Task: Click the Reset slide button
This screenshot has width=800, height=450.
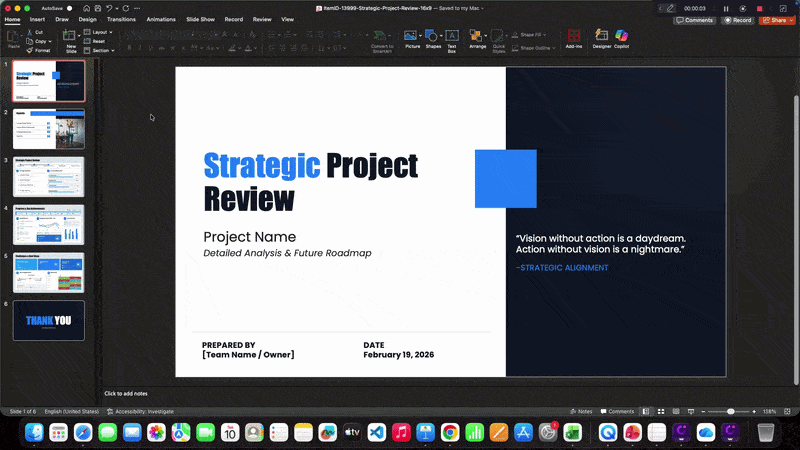Action: coord(94,41)
